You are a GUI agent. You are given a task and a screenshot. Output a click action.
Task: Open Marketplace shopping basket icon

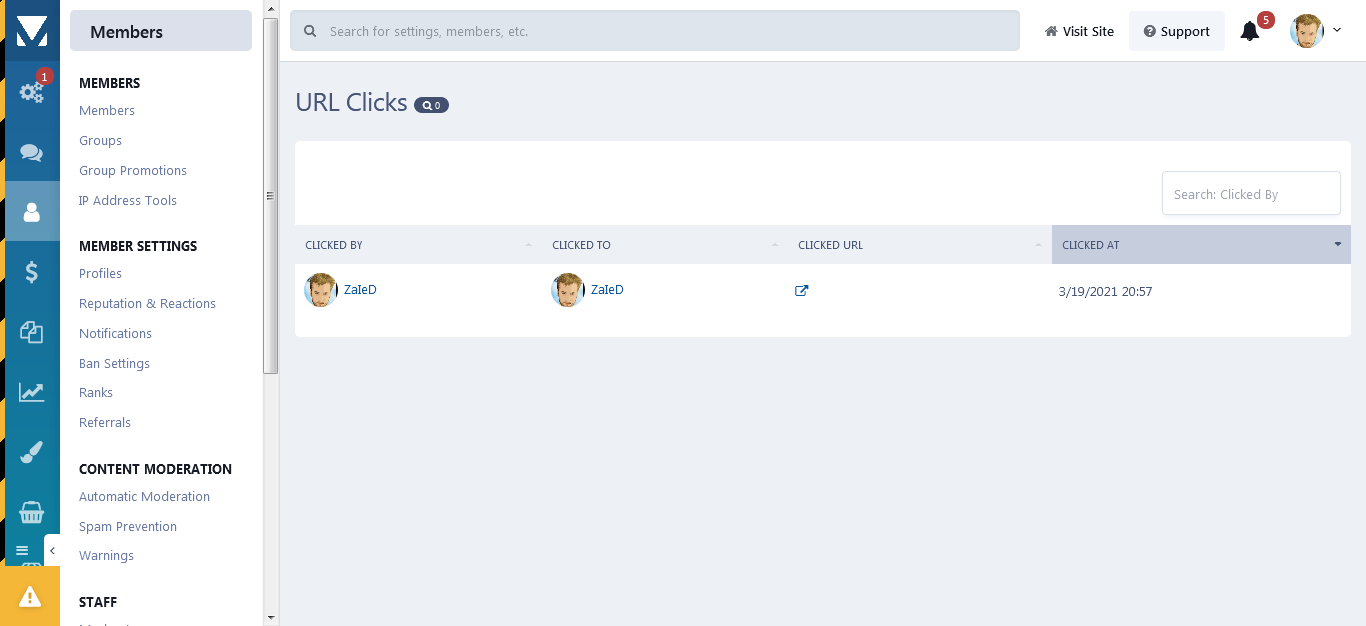point(32,512)
